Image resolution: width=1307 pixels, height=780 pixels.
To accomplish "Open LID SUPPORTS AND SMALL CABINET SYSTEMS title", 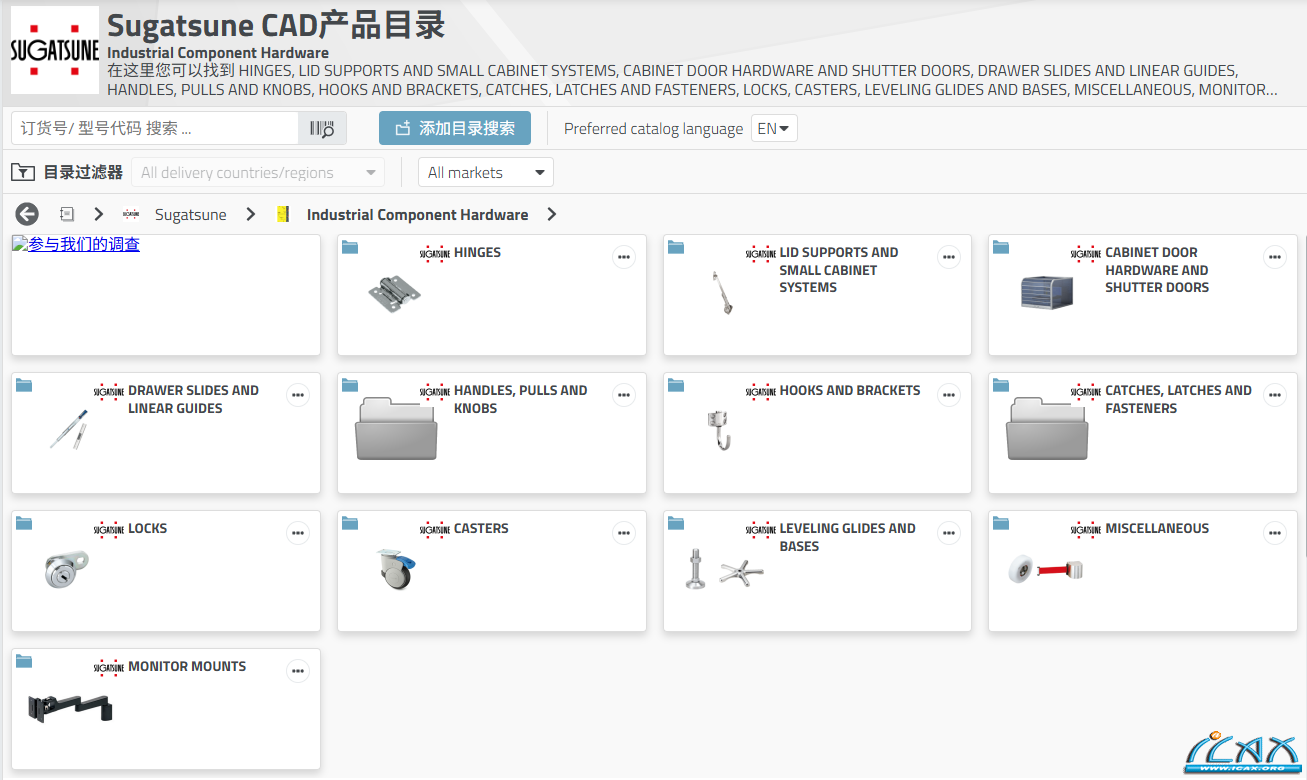I will click(x=839, y=270).
